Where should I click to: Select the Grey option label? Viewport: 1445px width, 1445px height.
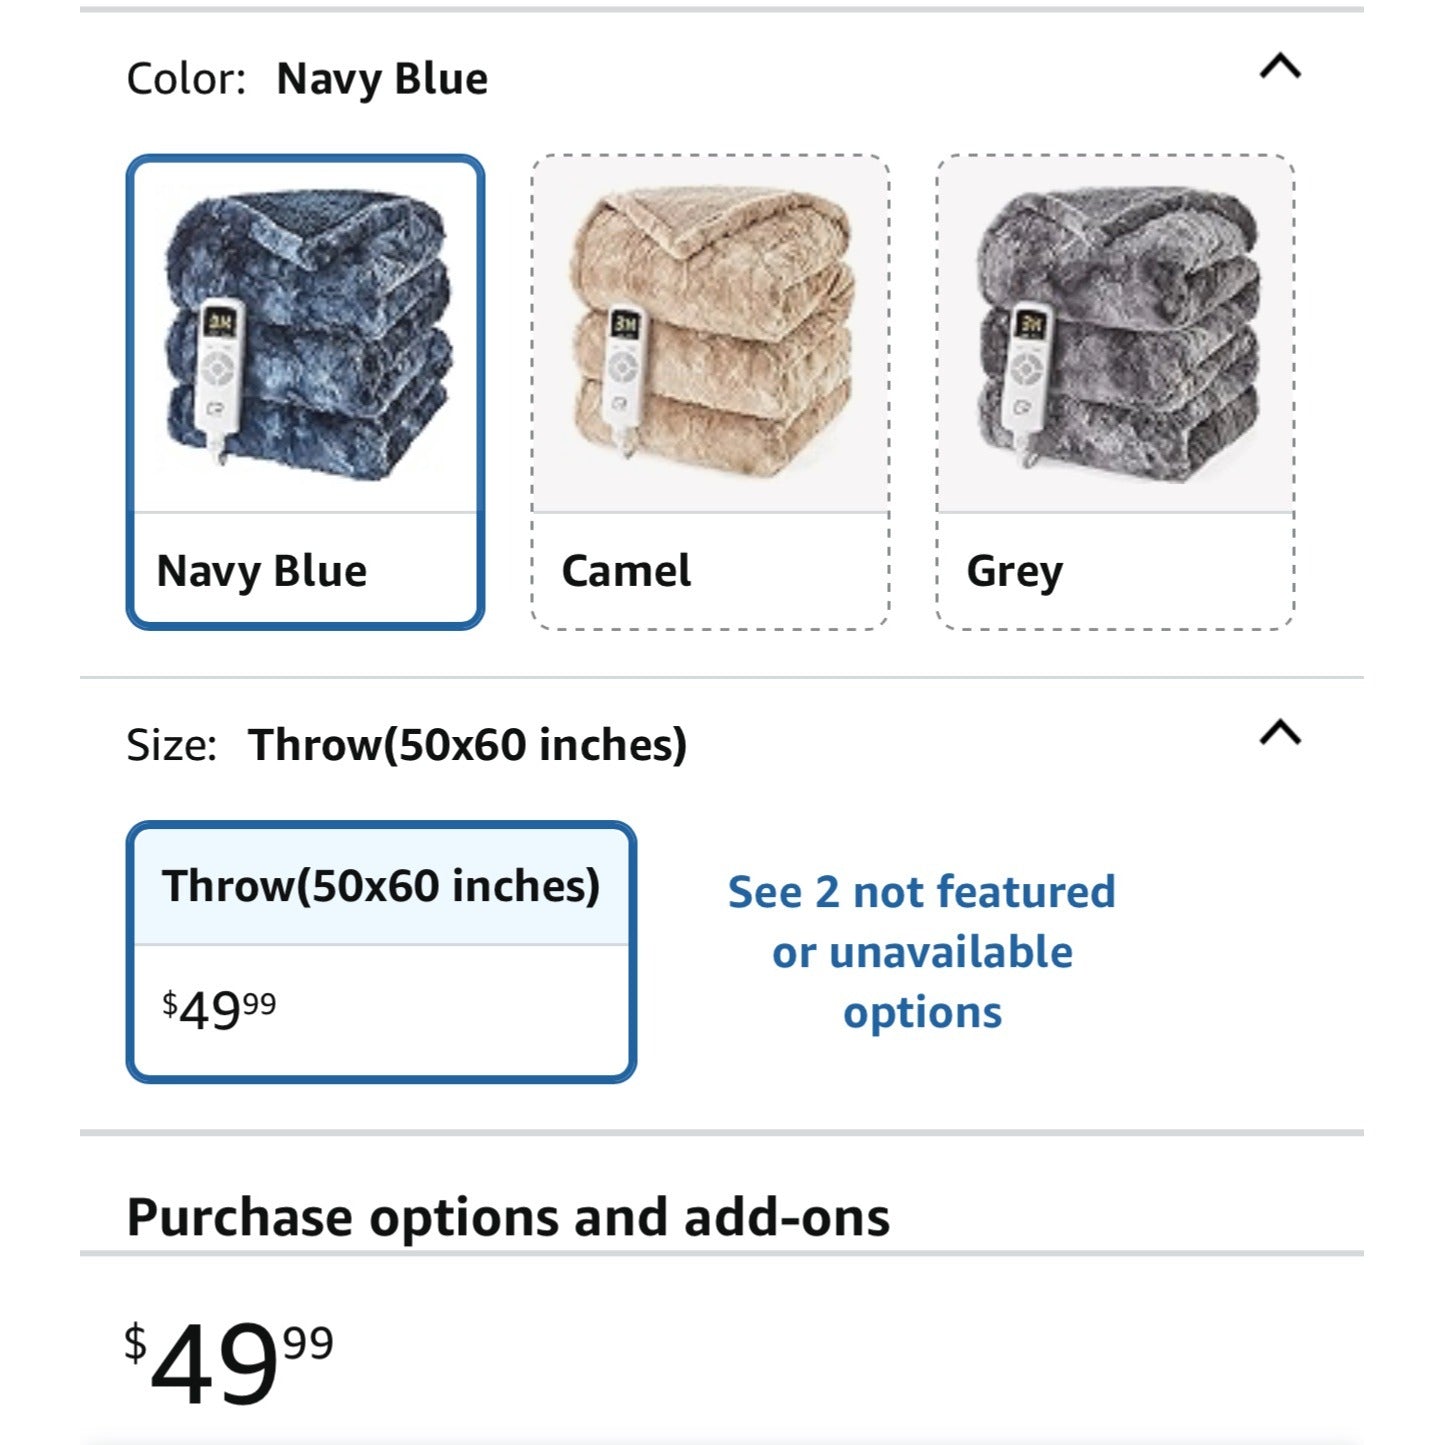1014,571
